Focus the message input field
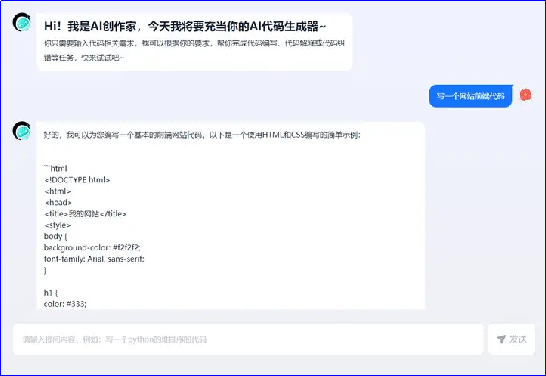 click(248, 339)
